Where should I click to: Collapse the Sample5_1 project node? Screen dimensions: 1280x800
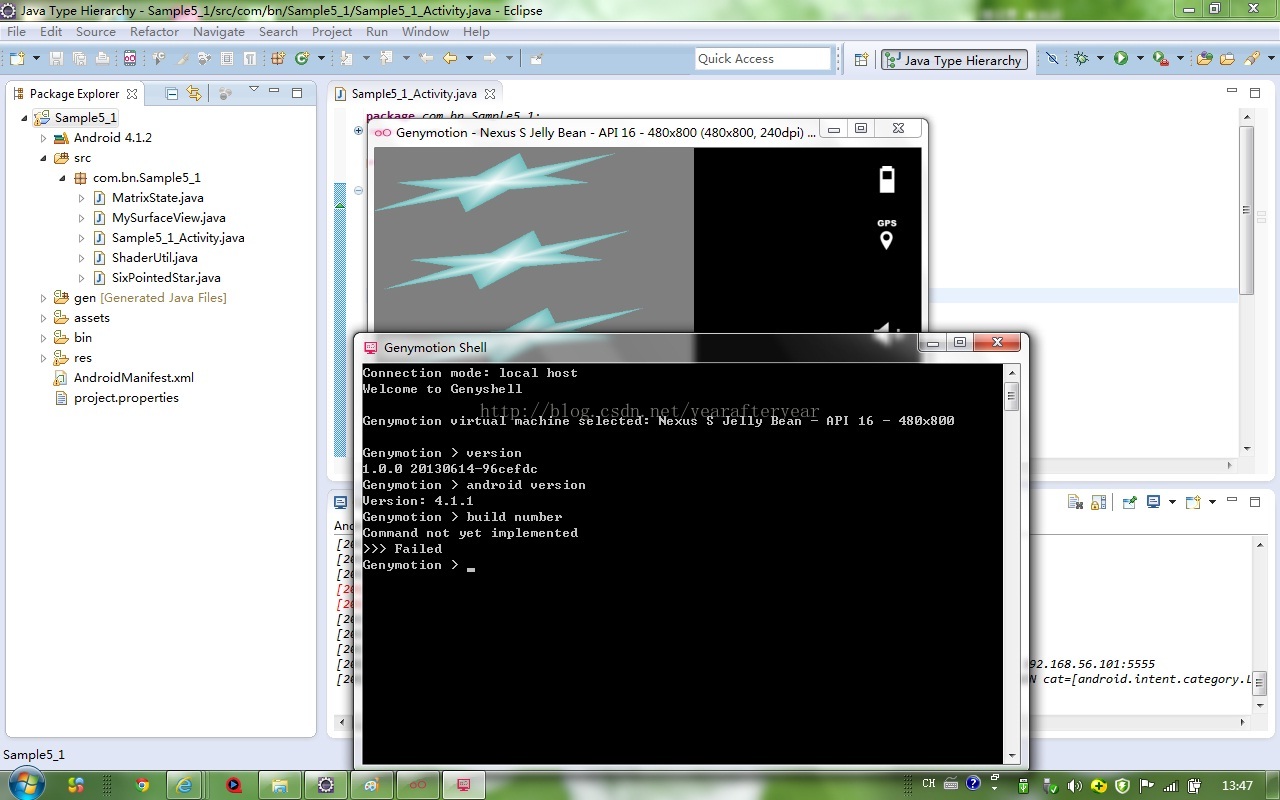coord(25,118)
